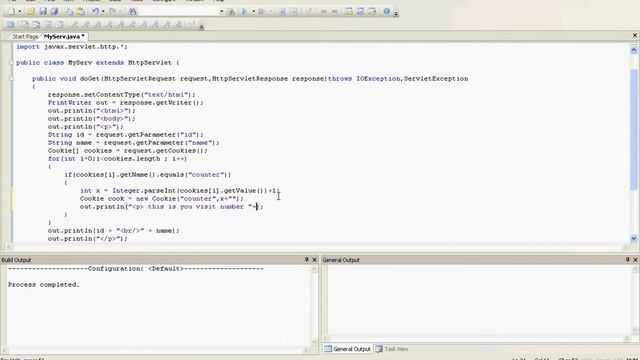Switch to the Start Page tab
Image resolution: width=640 pixels, height=360 pixels.
click(25, 36)
